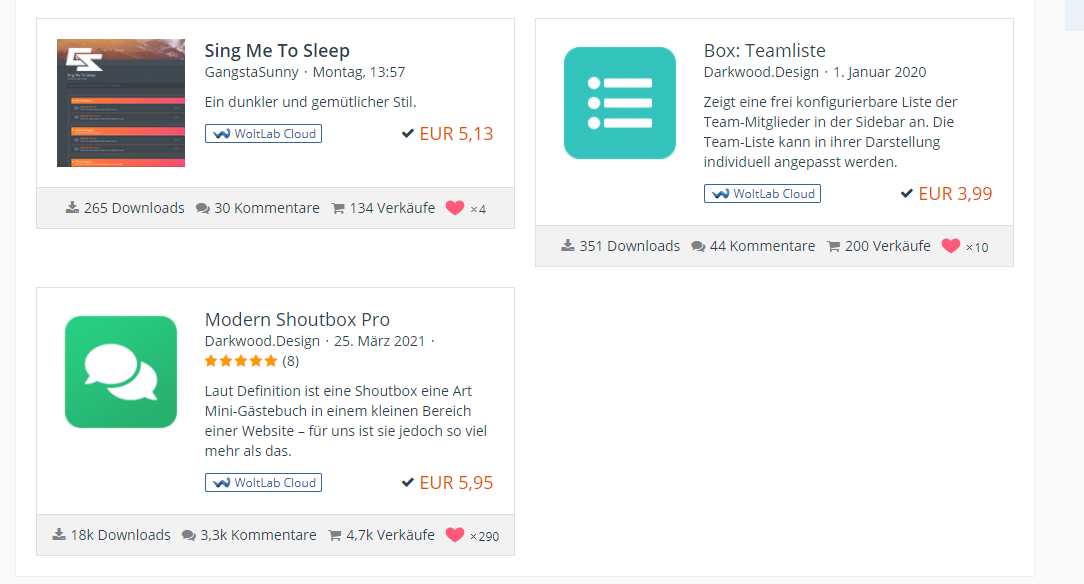The height and width of the screenshot is (584, 1084).
Task: Click the EUR 5,95 price
Action: [456, 483]
